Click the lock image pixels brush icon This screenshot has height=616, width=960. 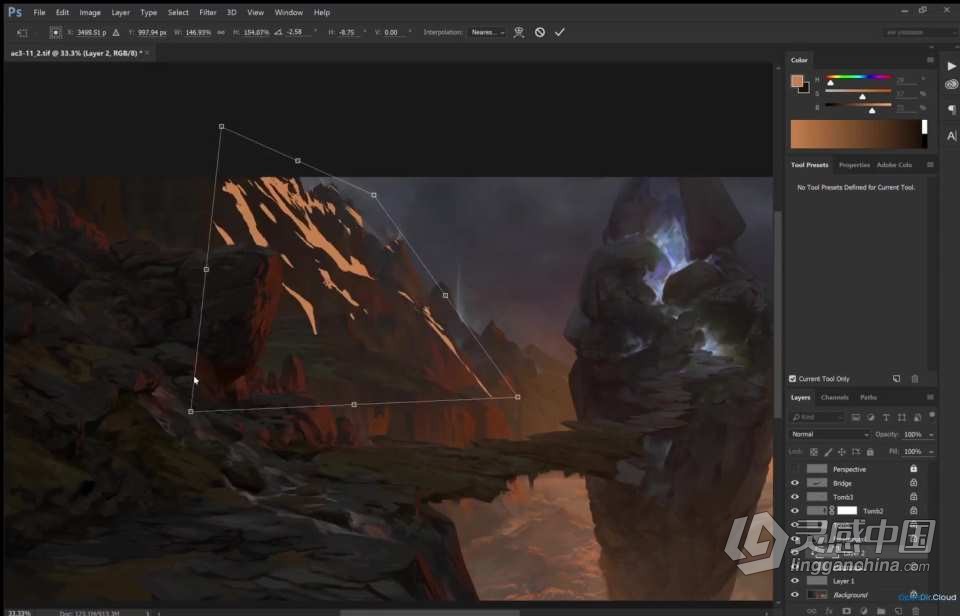(x=828, y=452)
